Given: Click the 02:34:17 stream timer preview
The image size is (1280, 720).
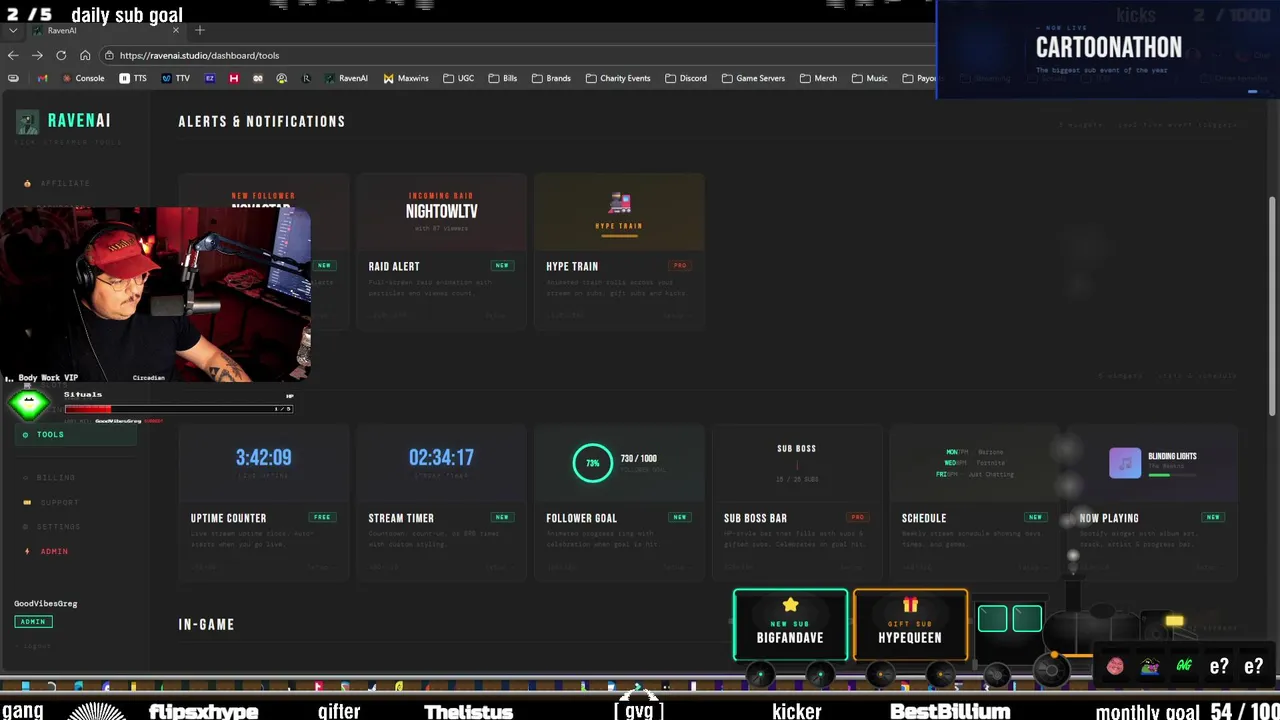Looking at the screenshot, I should [x=441, y=457].
